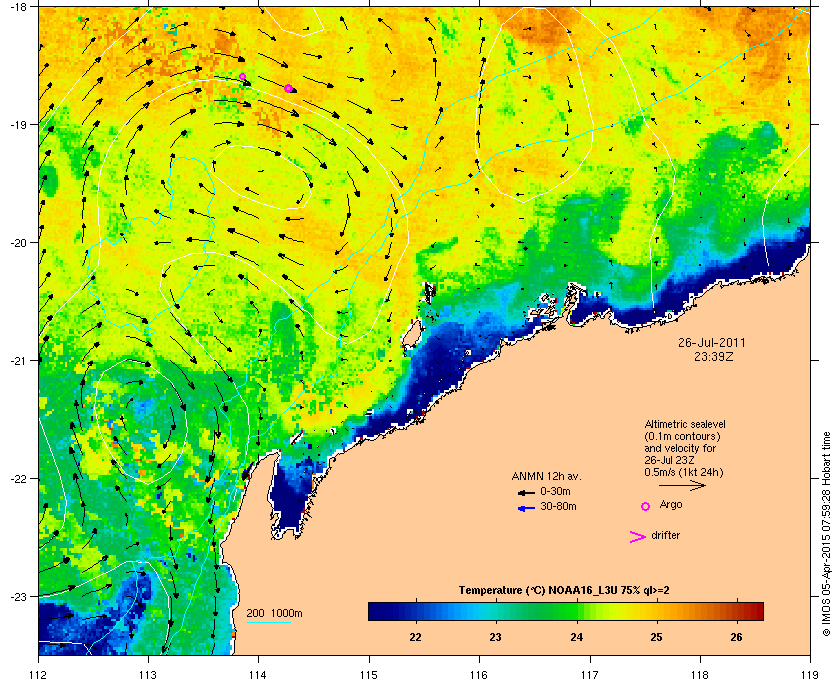Click the IMOS copyright timestamp text

click(827, 535)
